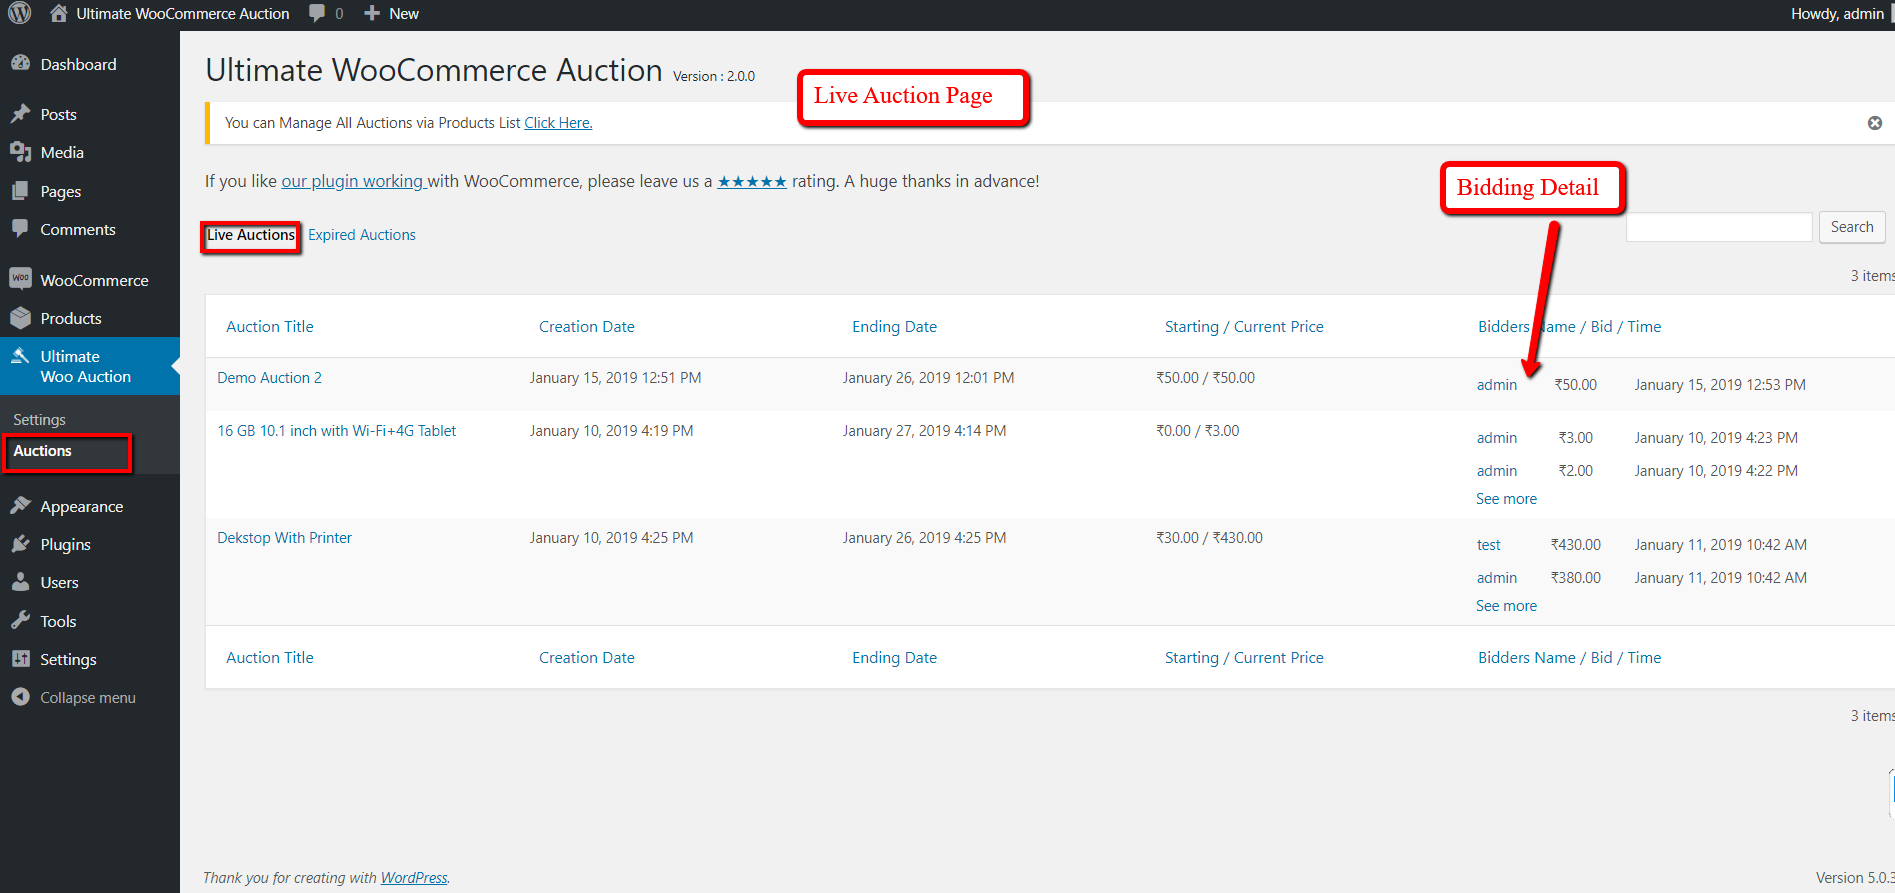Click the Plugins plug icon

(20, 544)
